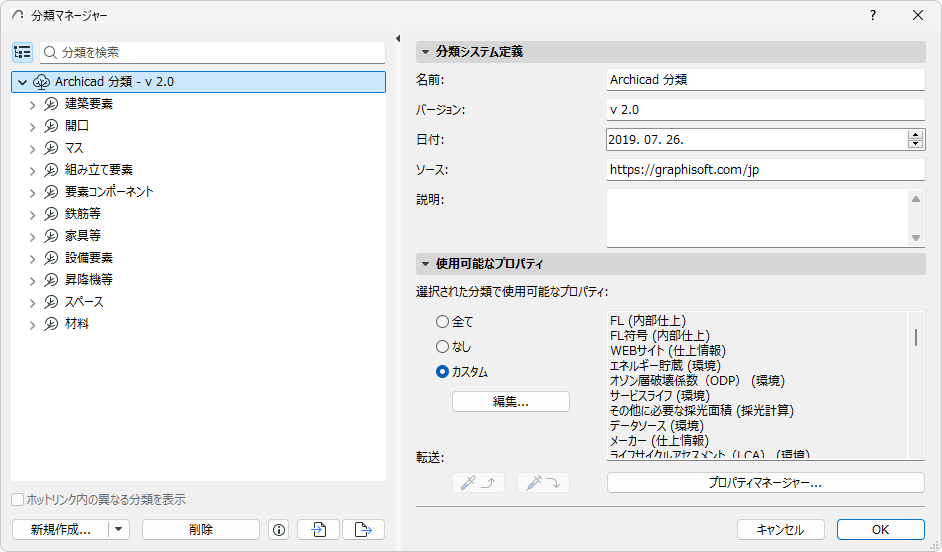The height and width of the screenshot is (552, 942).
Task: Click FL (内部仕上) in properties list
Action: click(648, 321)
